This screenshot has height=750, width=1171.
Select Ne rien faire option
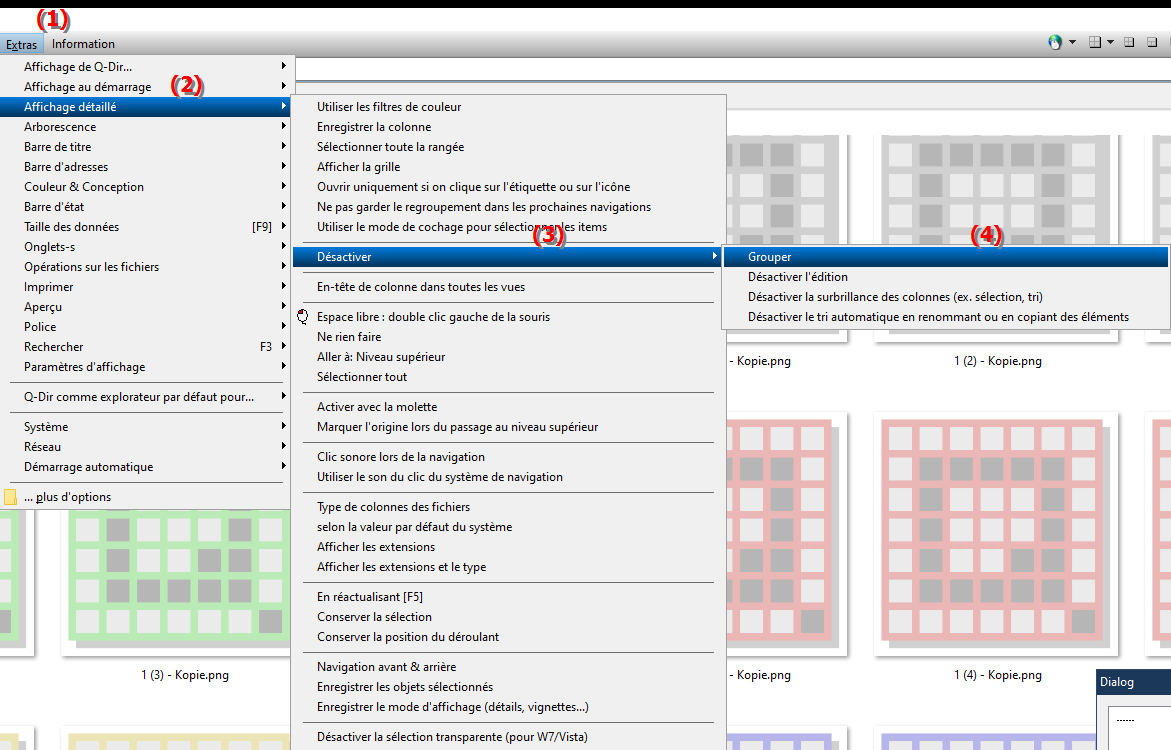(x=507, y=338)
